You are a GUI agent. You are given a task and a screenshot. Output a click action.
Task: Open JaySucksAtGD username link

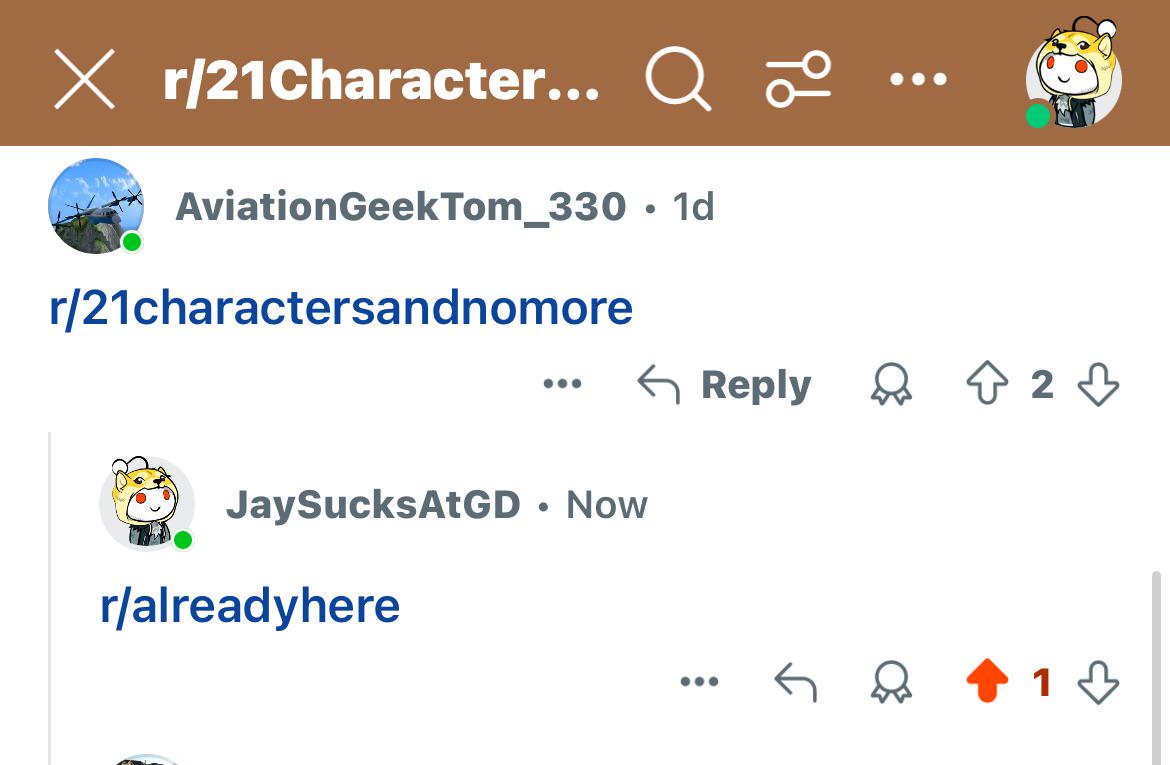[374, 505]
